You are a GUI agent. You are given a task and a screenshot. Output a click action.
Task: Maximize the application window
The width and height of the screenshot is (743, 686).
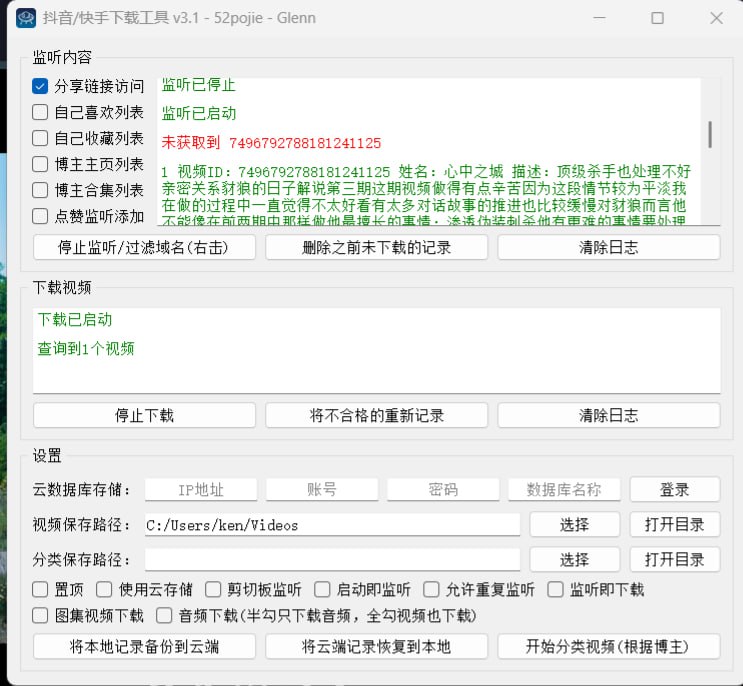pos(657,18)
